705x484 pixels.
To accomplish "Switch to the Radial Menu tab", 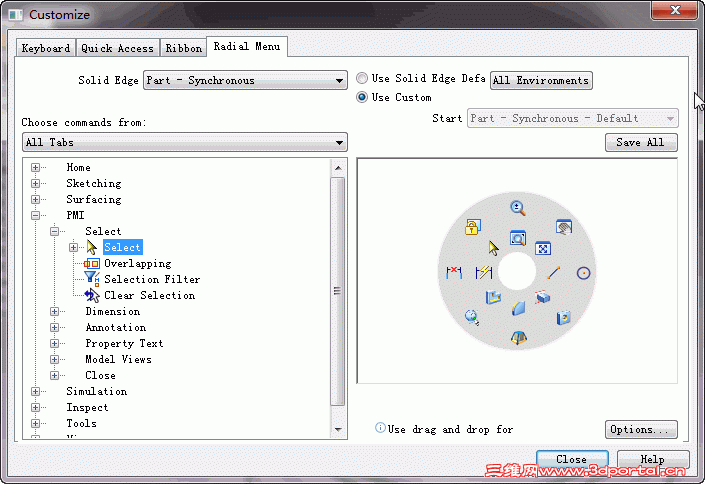I will click(x=247, y=46).
